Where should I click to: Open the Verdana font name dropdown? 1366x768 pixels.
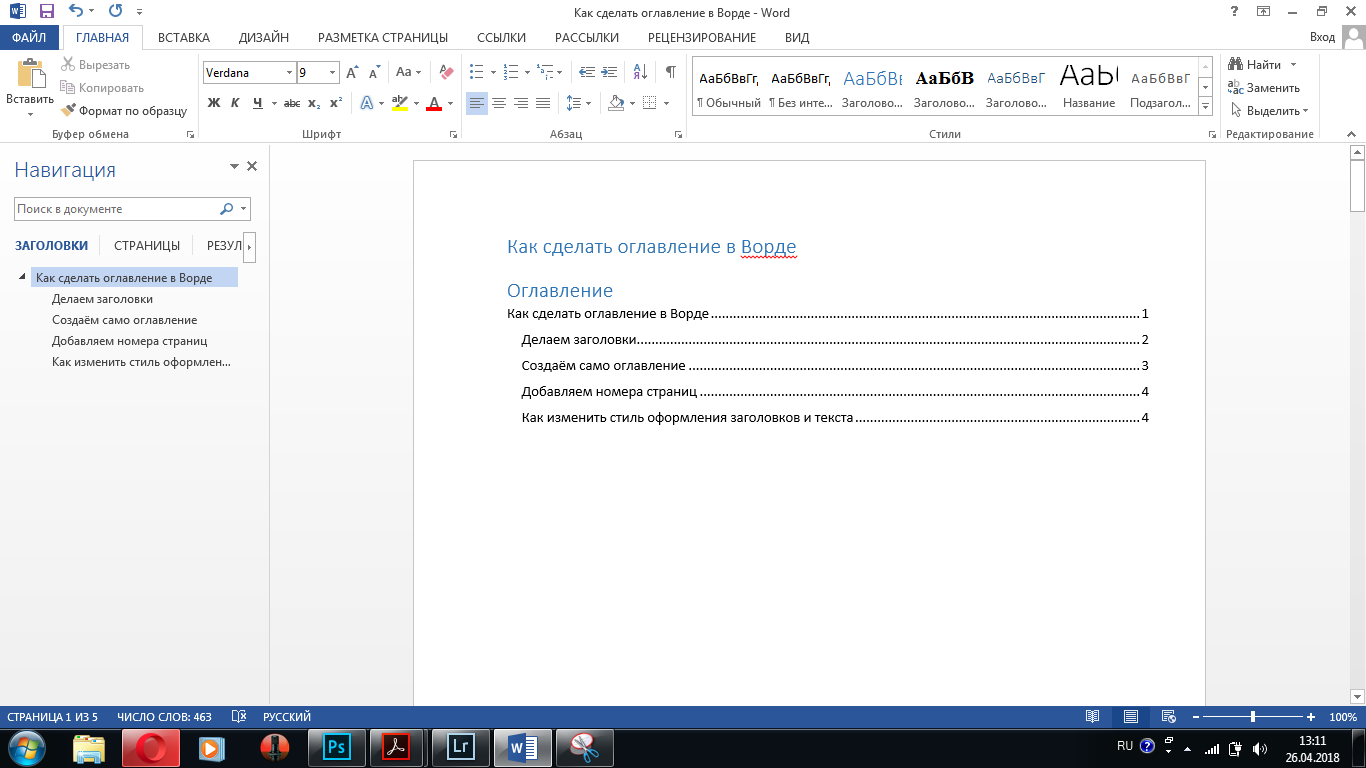point(289,73)
